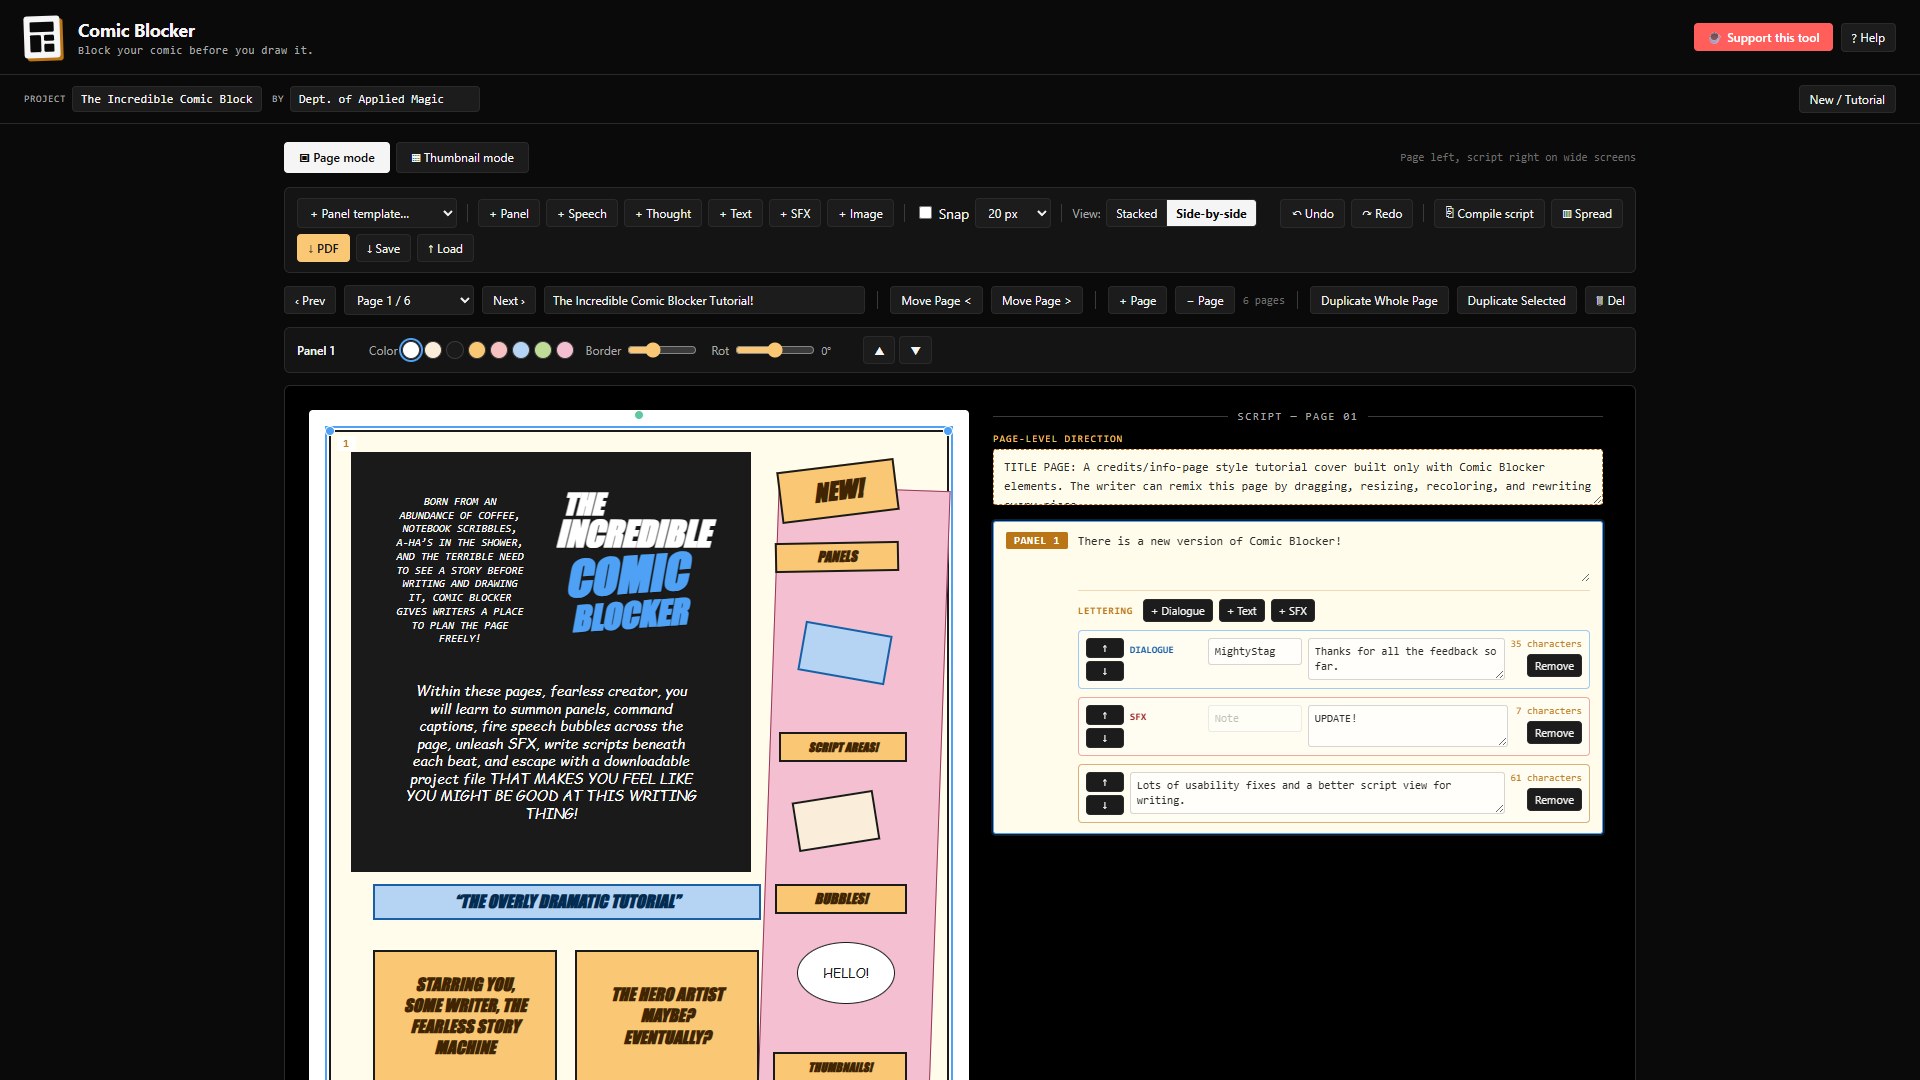1920x1080 pixels.
Task: Undo the last action
Action: point(1312,214)
